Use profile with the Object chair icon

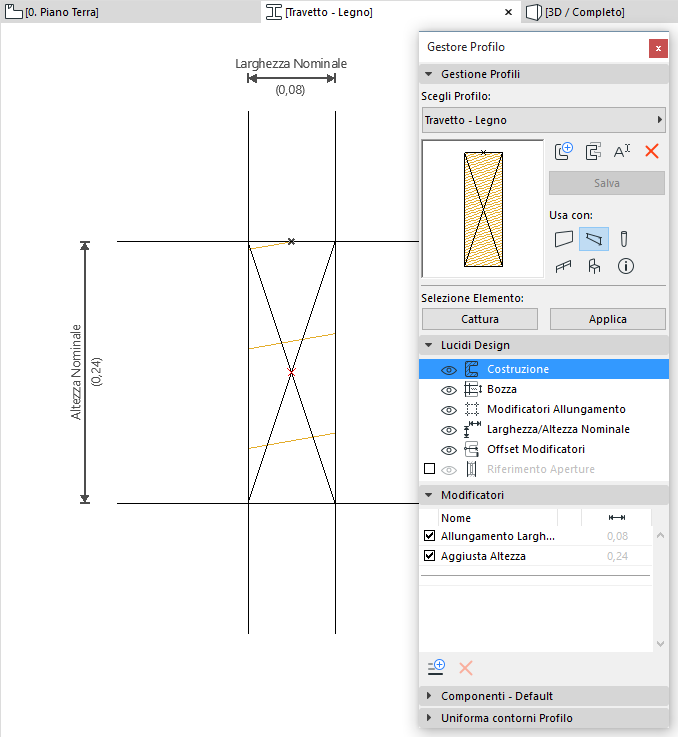click(594, 267)
